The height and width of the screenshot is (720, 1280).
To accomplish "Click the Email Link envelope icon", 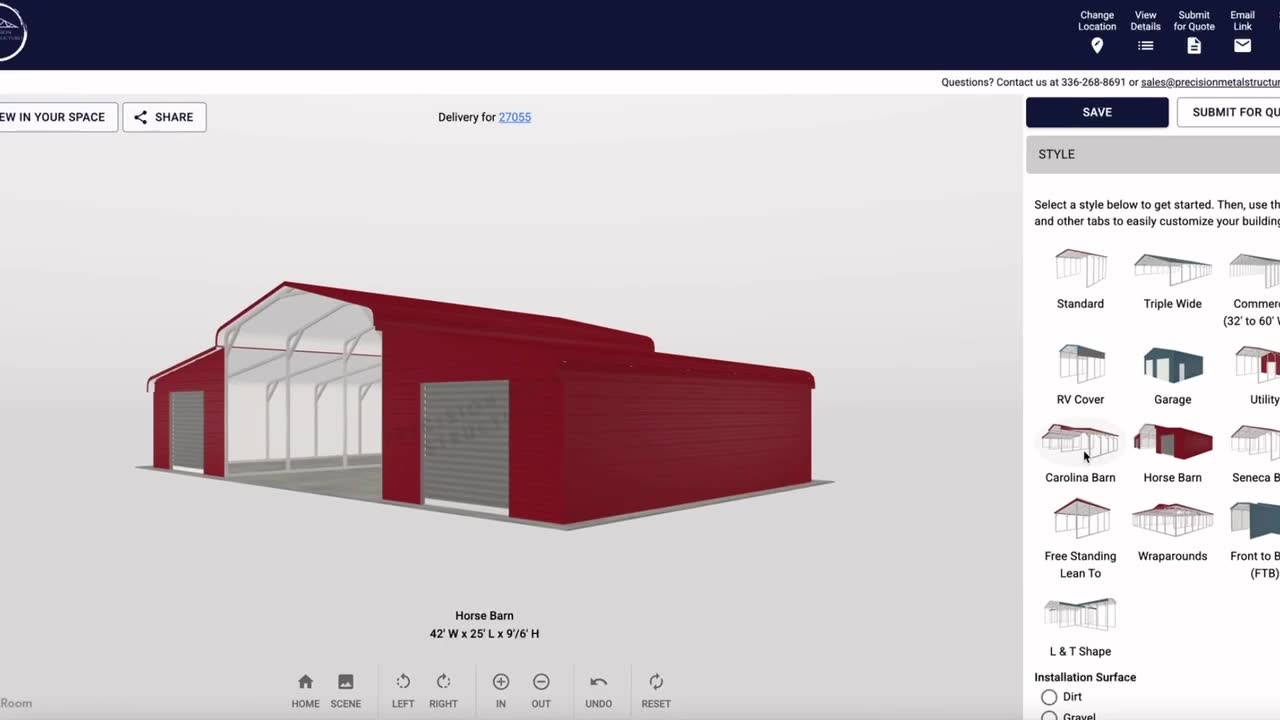I will tap(1242, 46).
